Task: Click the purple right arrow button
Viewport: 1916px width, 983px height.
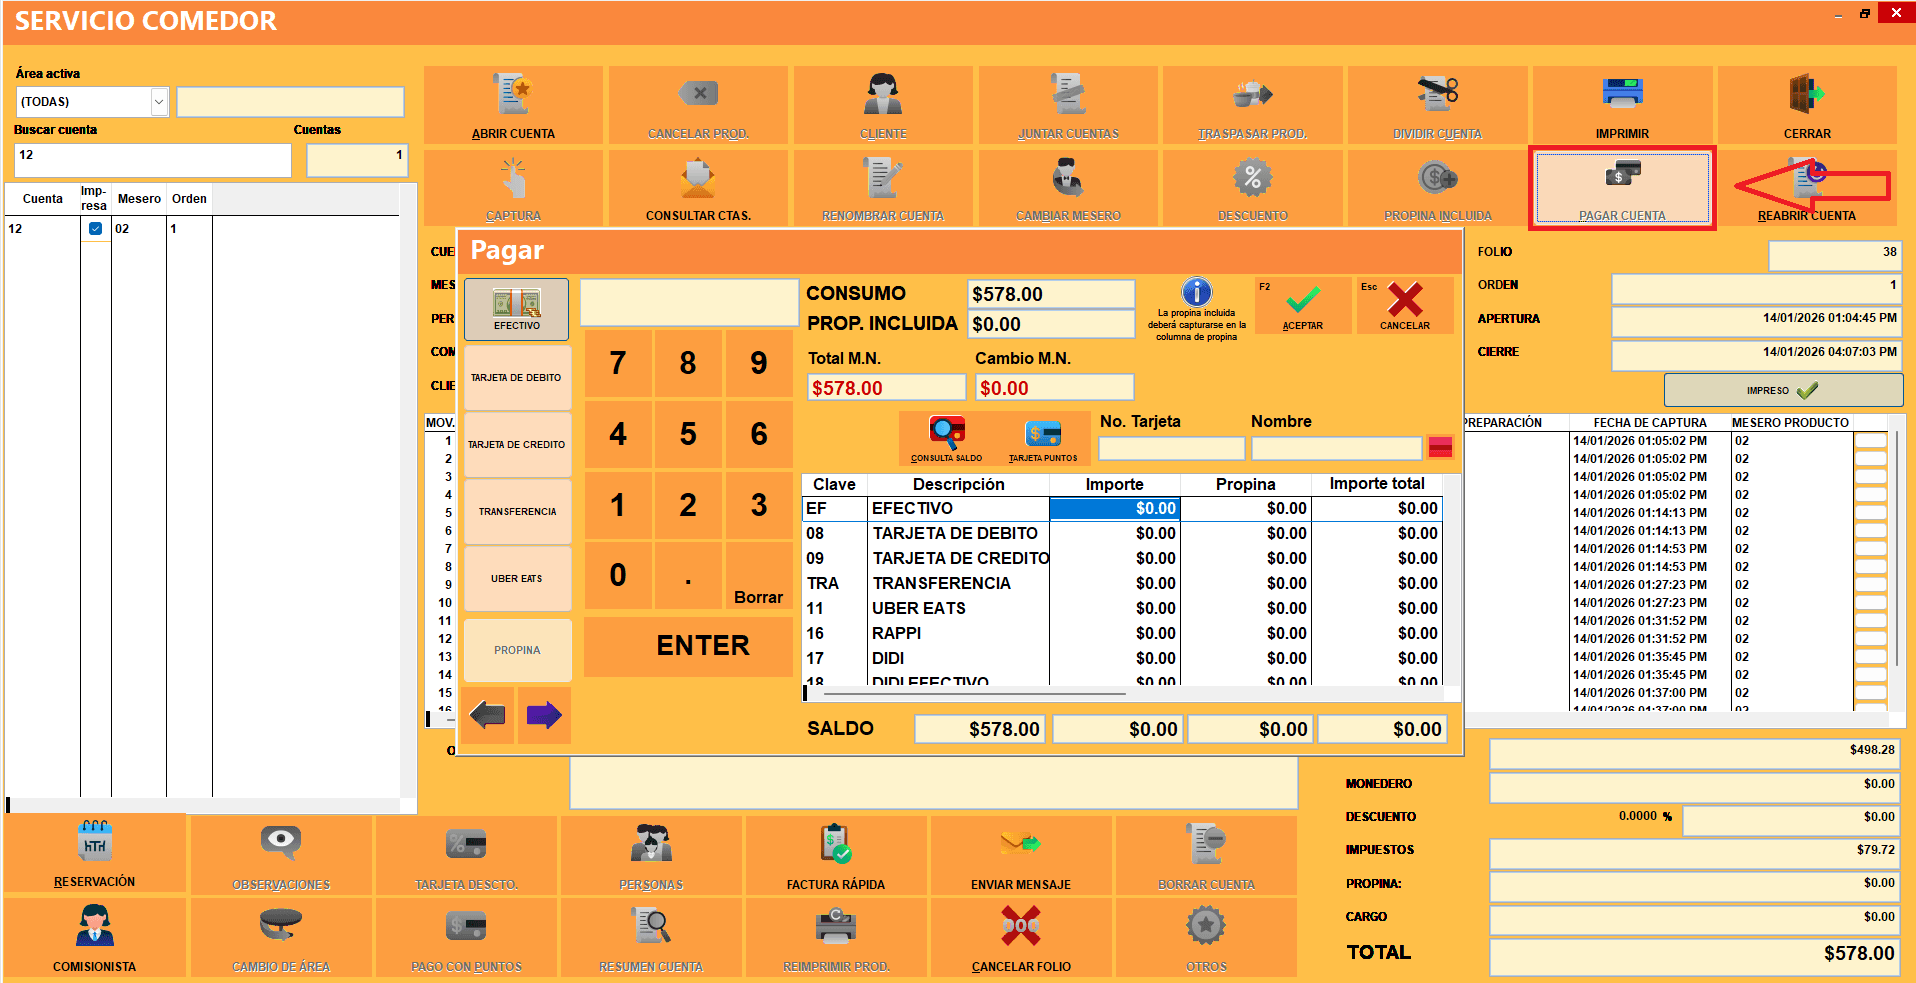Action: click(544, 715)
